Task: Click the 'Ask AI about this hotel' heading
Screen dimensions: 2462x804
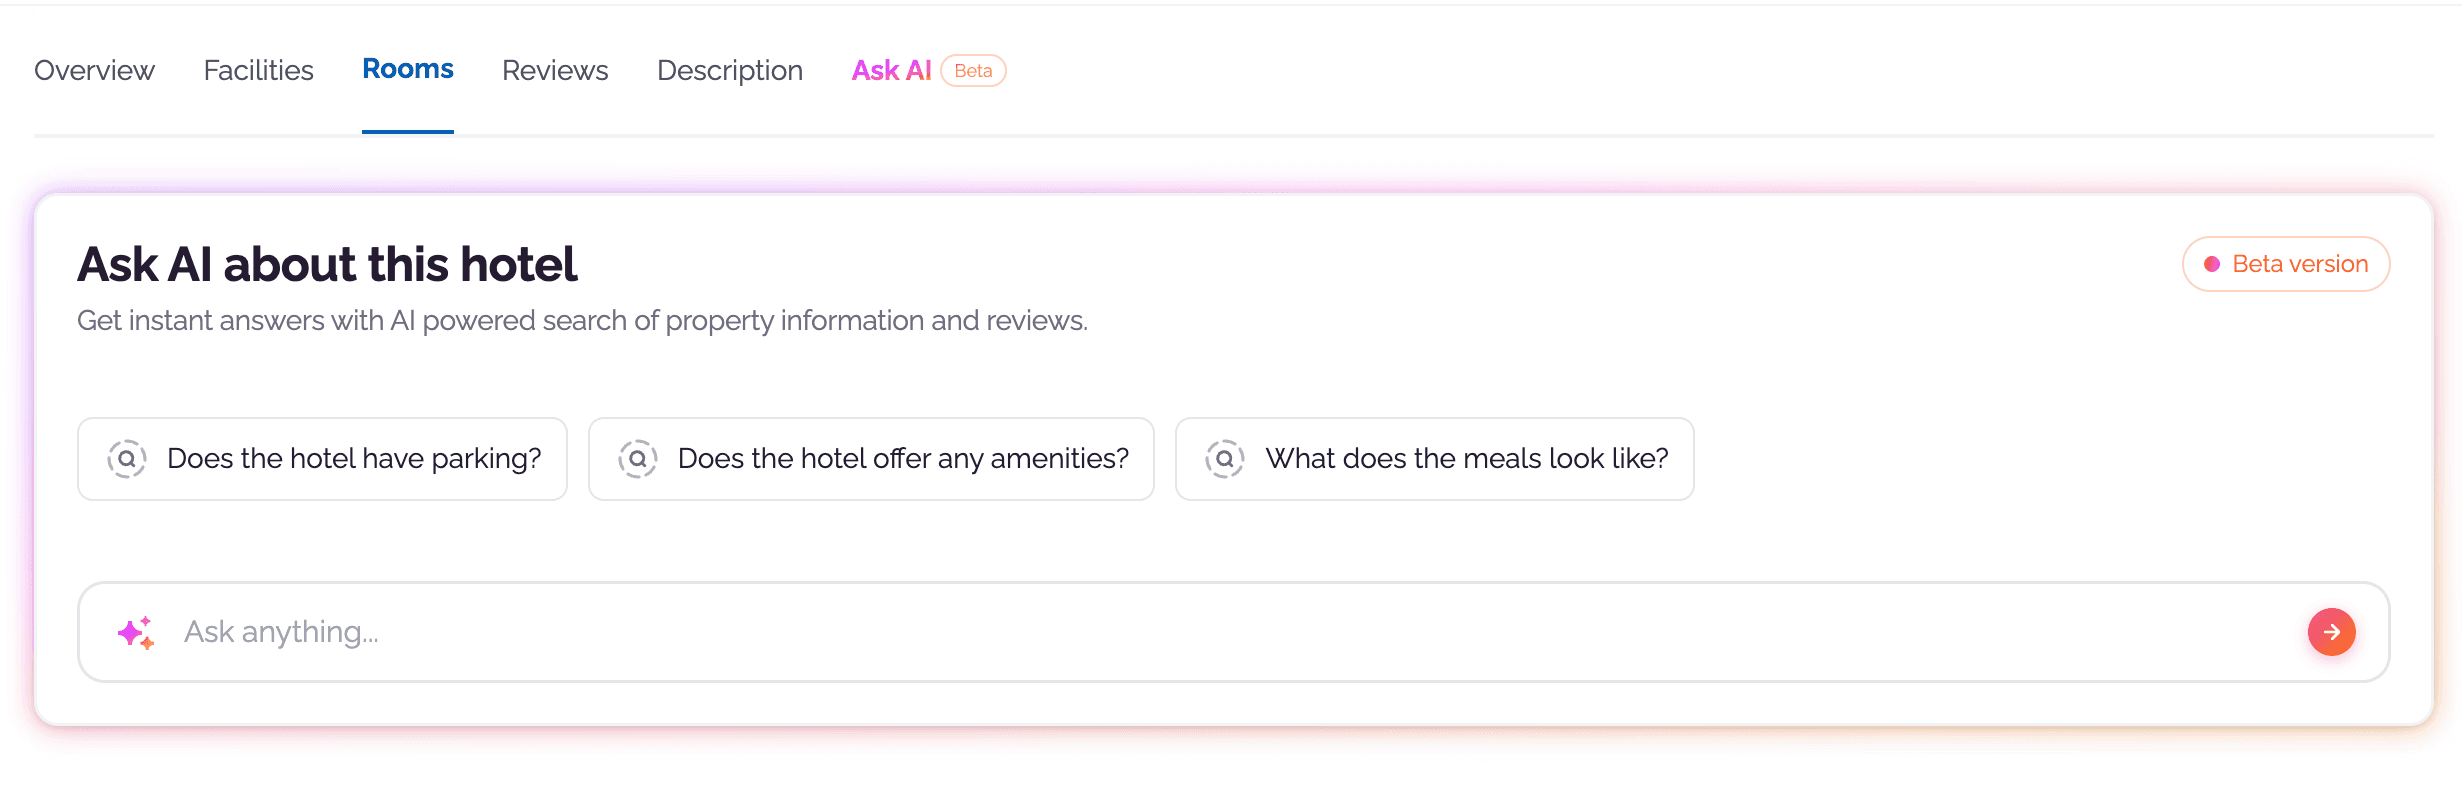Action: pyautogui.click(x=326, y=263)
